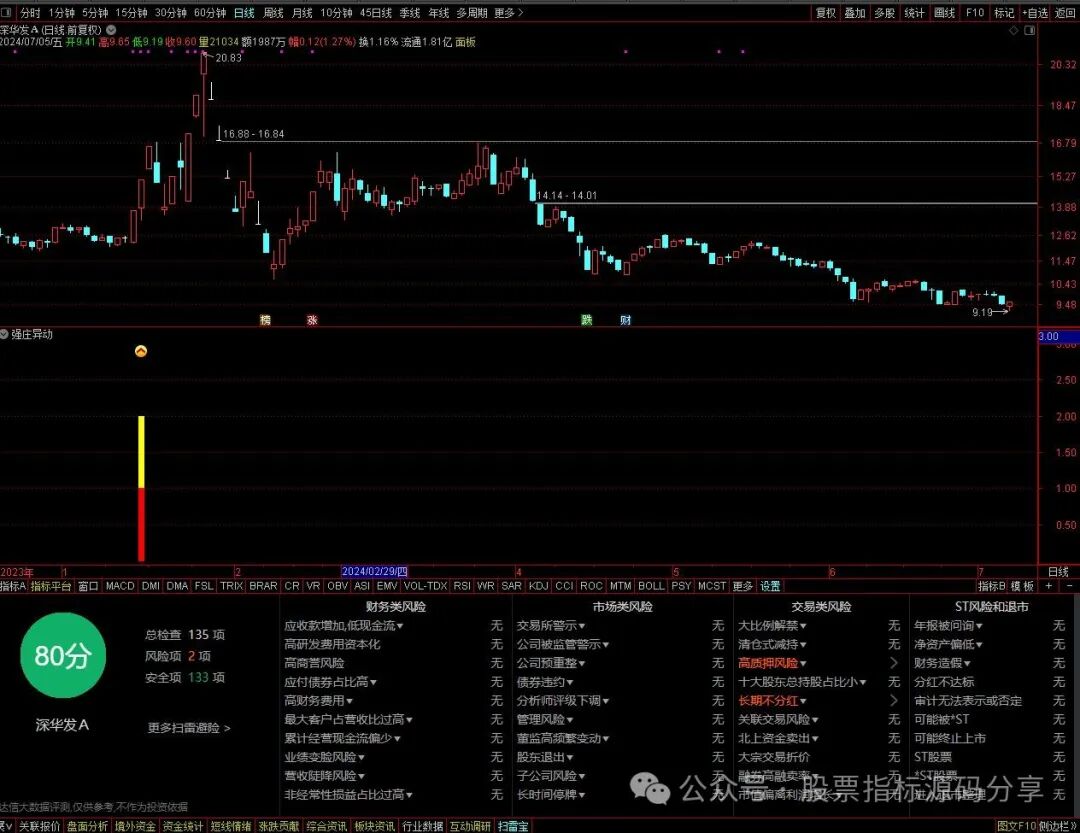Switch to 分时 intraday view
The width and height of the screenshot is (1080, 833).
click(30, 12)
